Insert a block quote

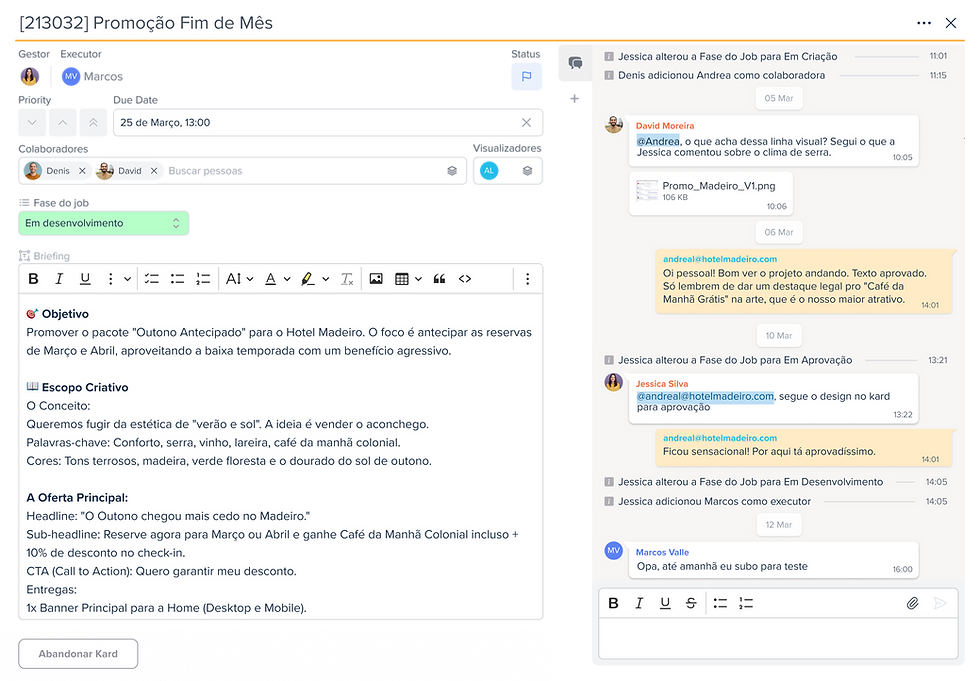pos(439,279)
